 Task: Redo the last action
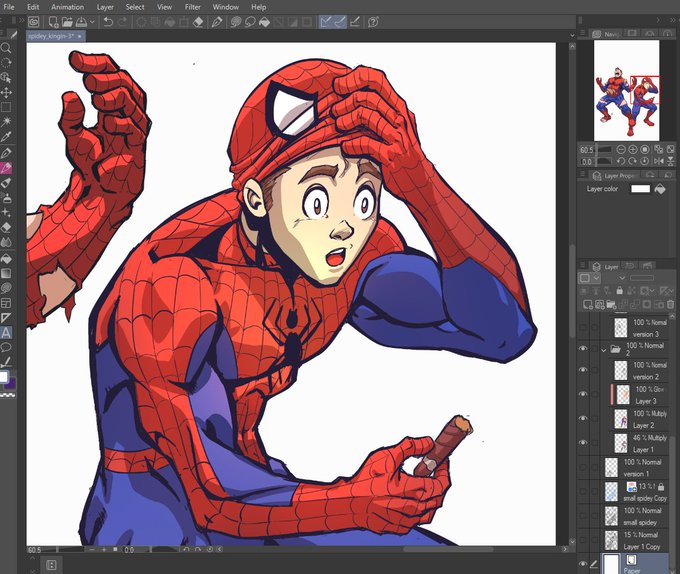coord(122,22)
